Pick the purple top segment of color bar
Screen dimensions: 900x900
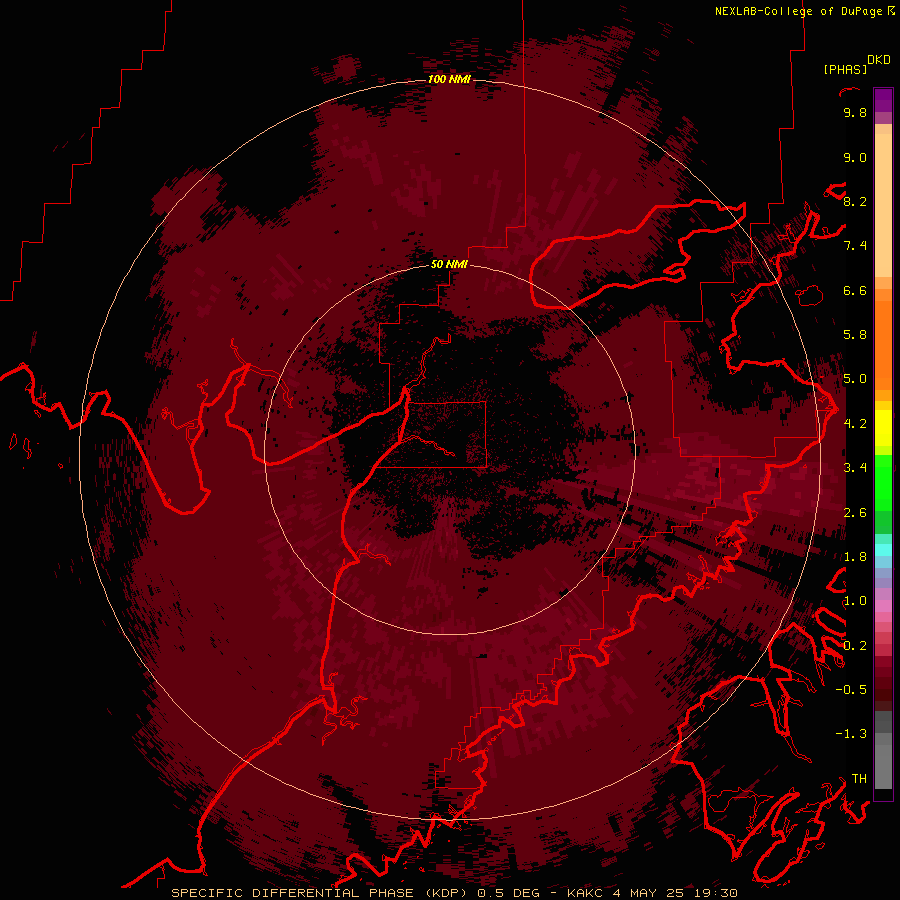[x=883, y=100]
